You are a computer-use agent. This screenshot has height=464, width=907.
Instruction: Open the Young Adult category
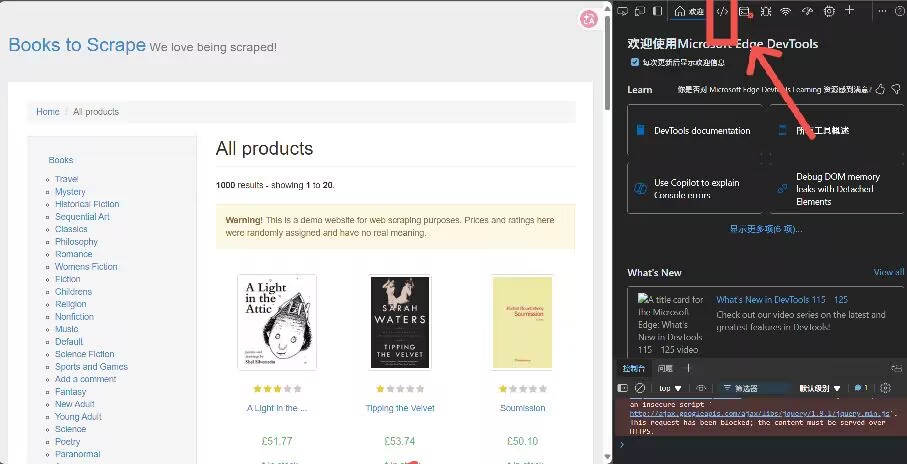(x=78, y=417)
